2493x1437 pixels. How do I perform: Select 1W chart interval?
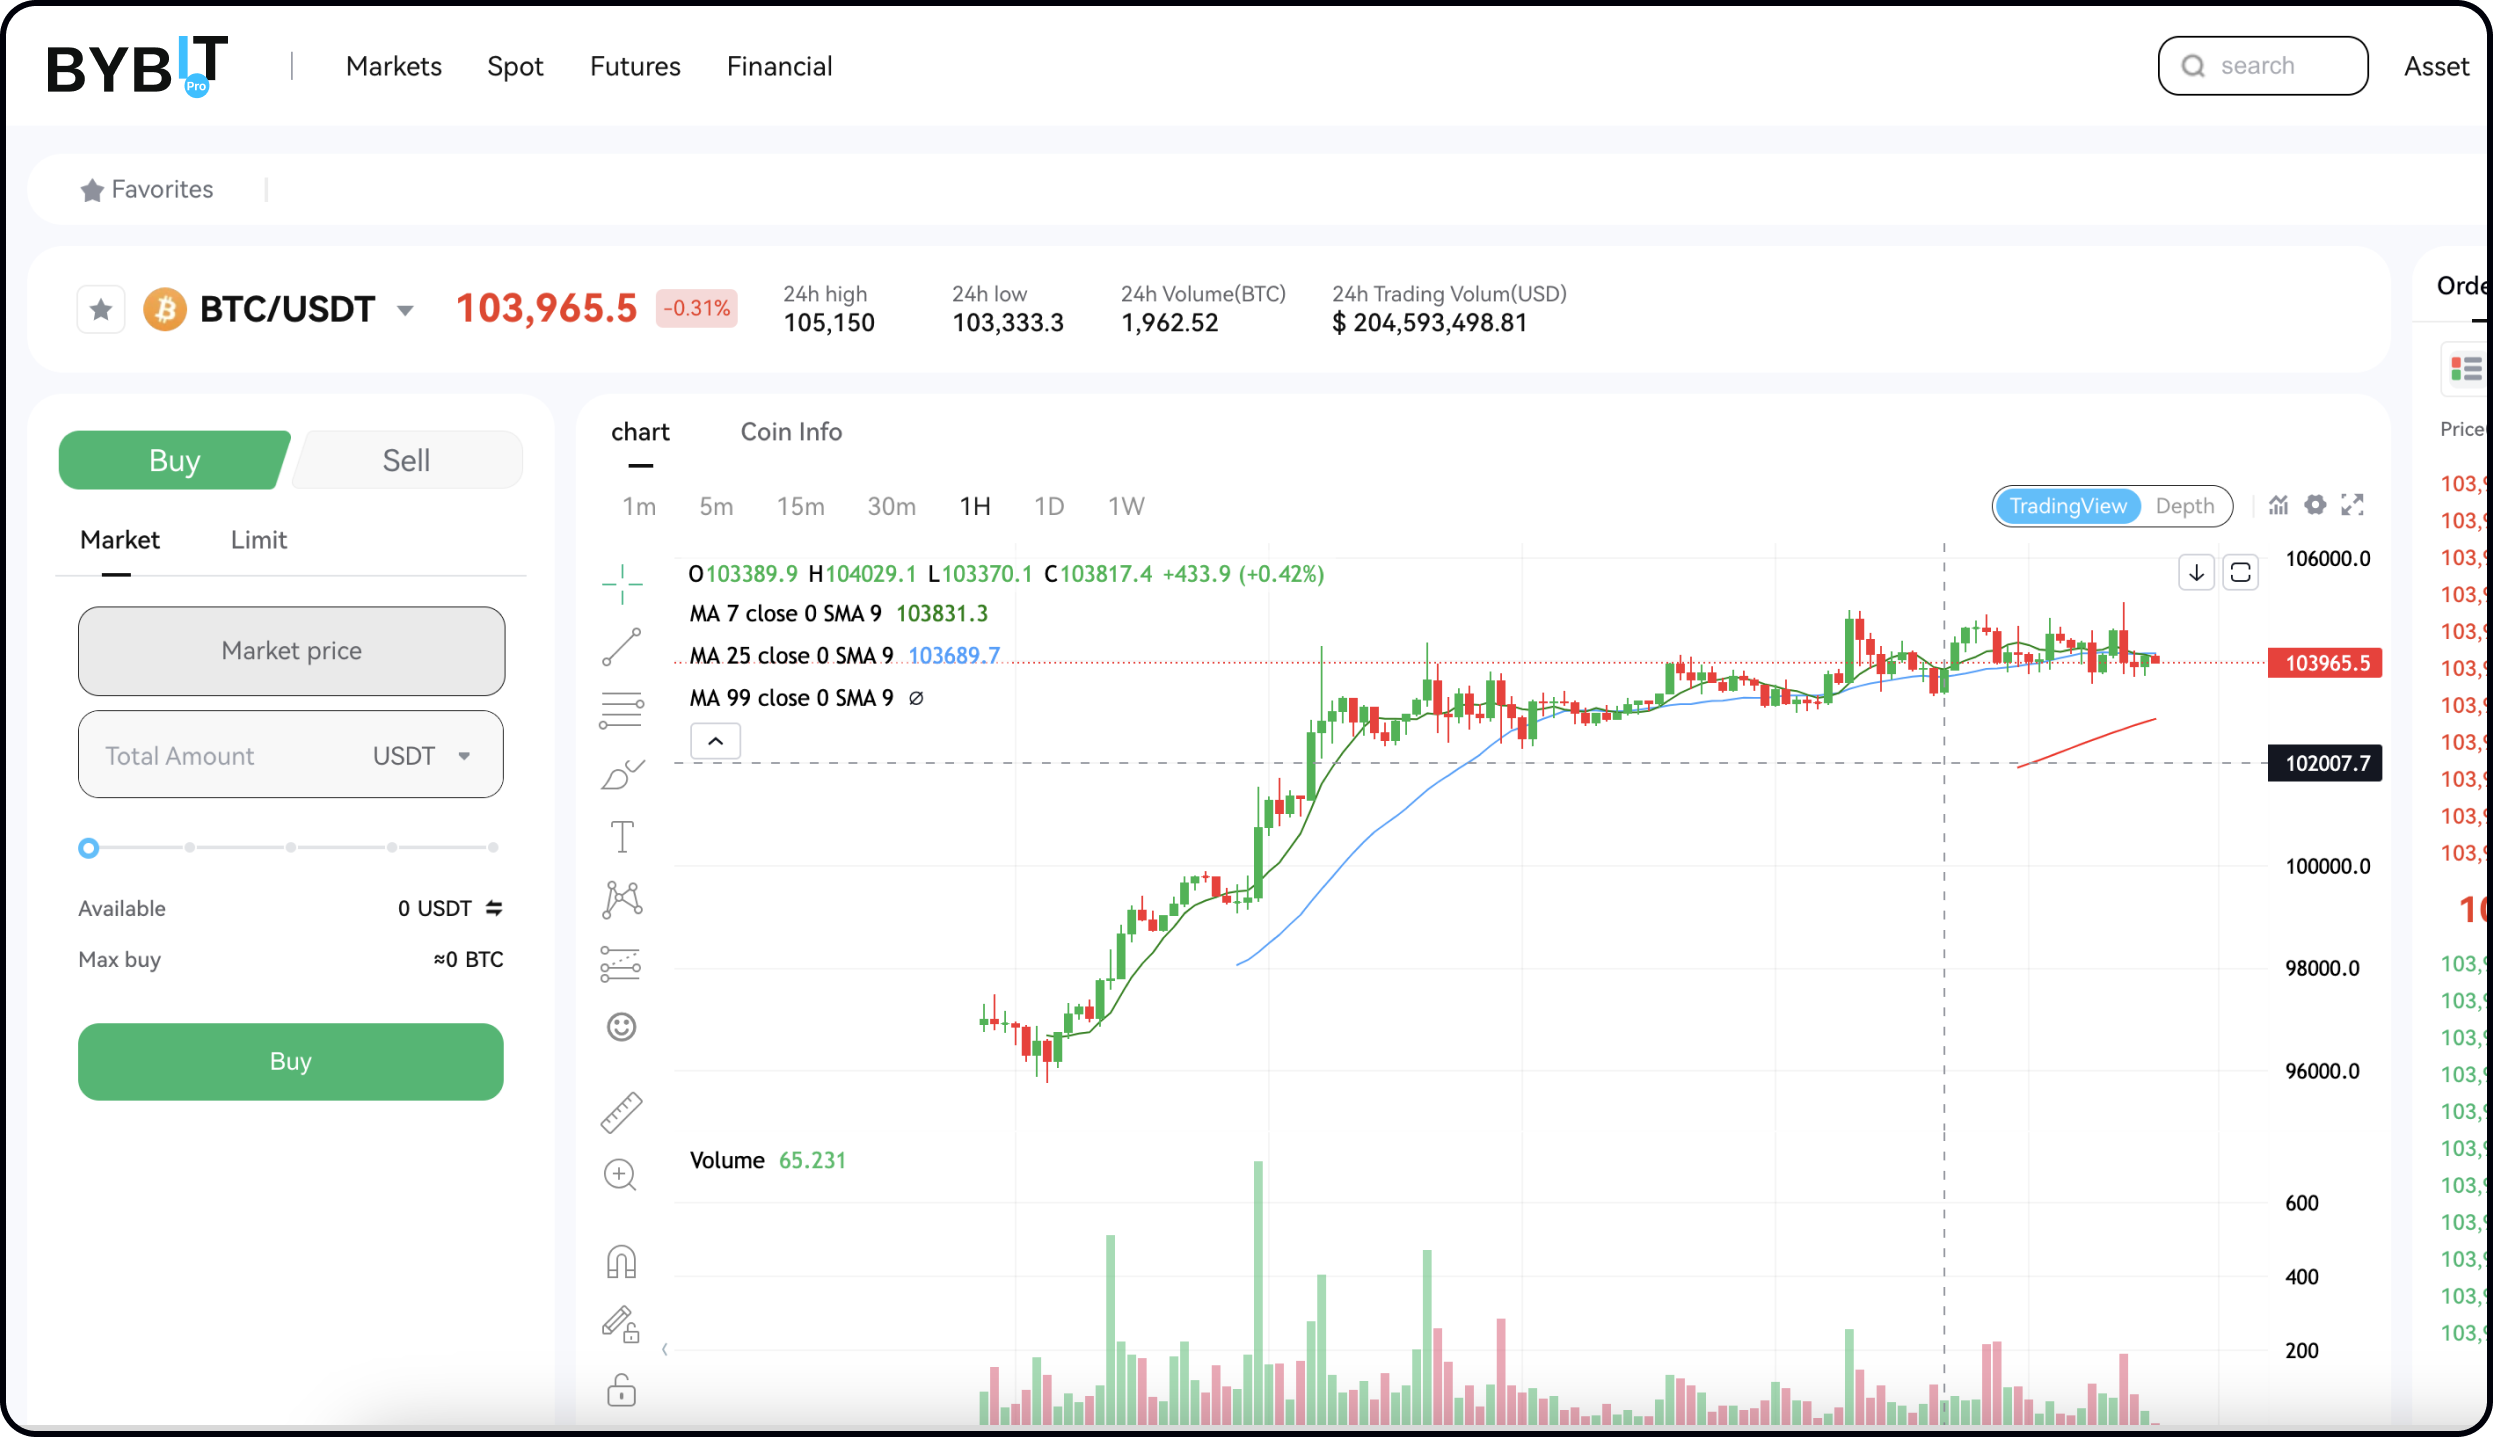(x=1126, y=507)
